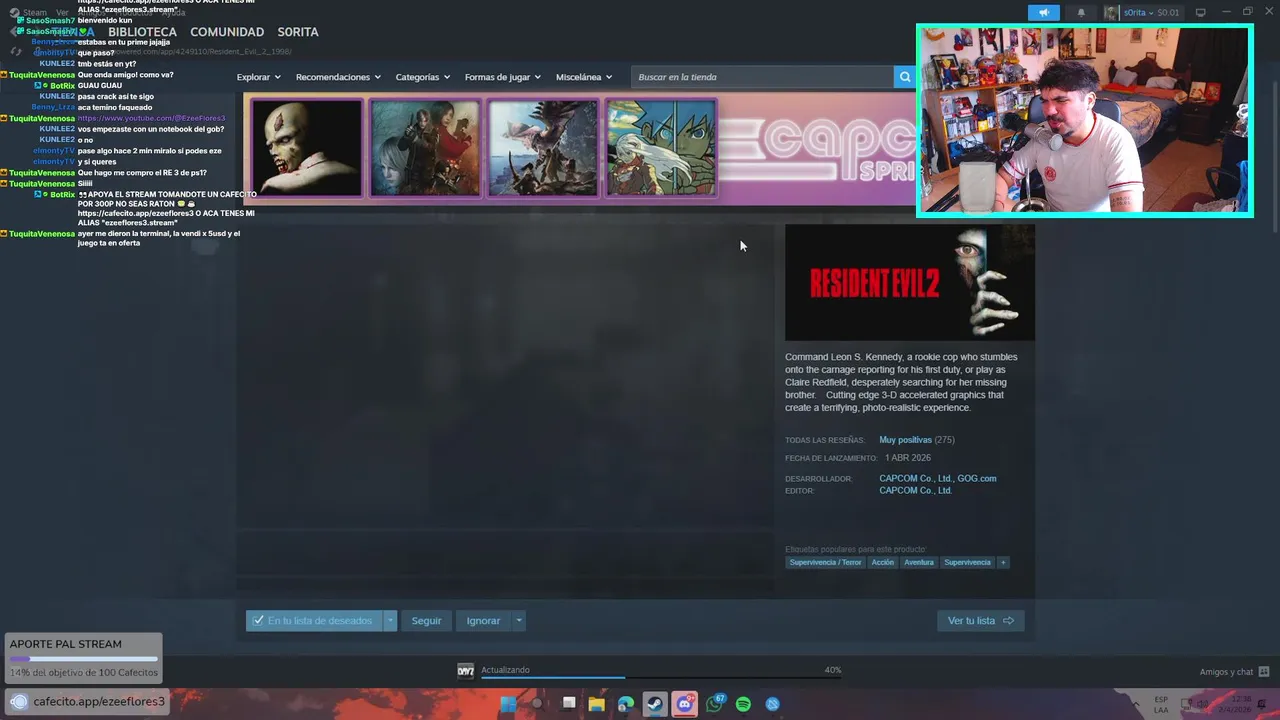Click the Ignorar button
The height and width of the screenshot is (720, 1280).
point(483,621)
